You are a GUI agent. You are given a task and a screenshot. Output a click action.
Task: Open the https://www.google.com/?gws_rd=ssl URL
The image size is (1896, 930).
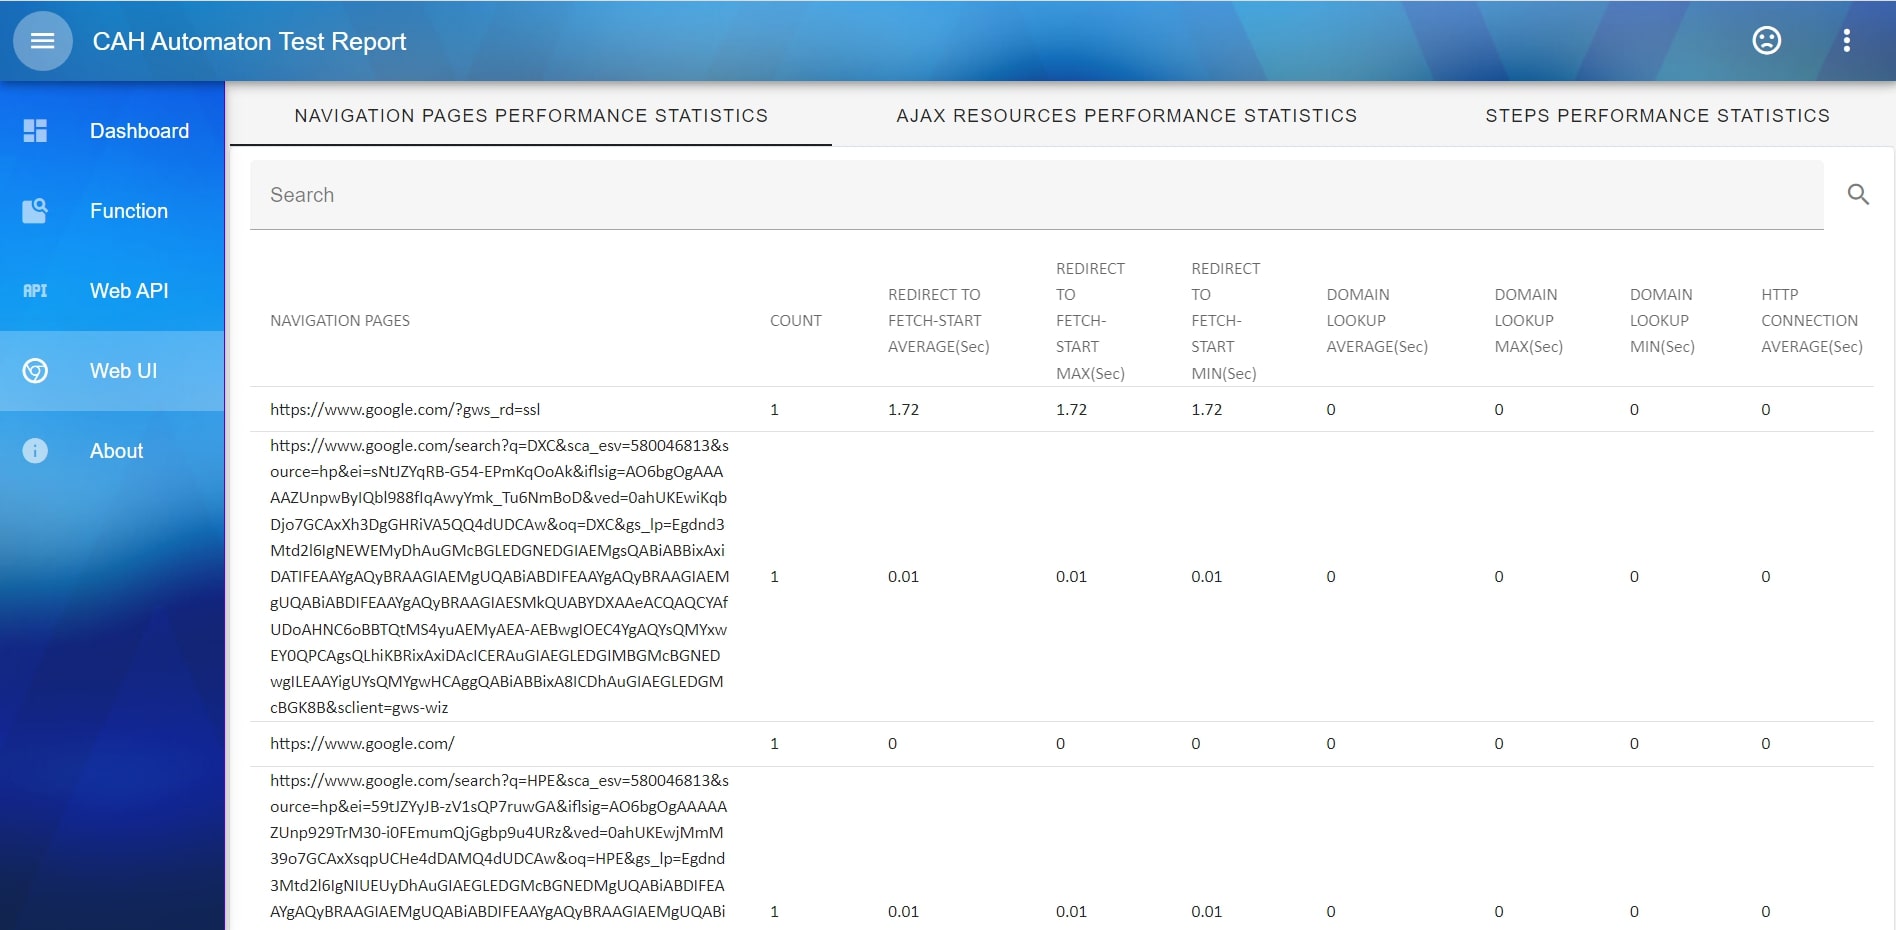click(405, 409)
